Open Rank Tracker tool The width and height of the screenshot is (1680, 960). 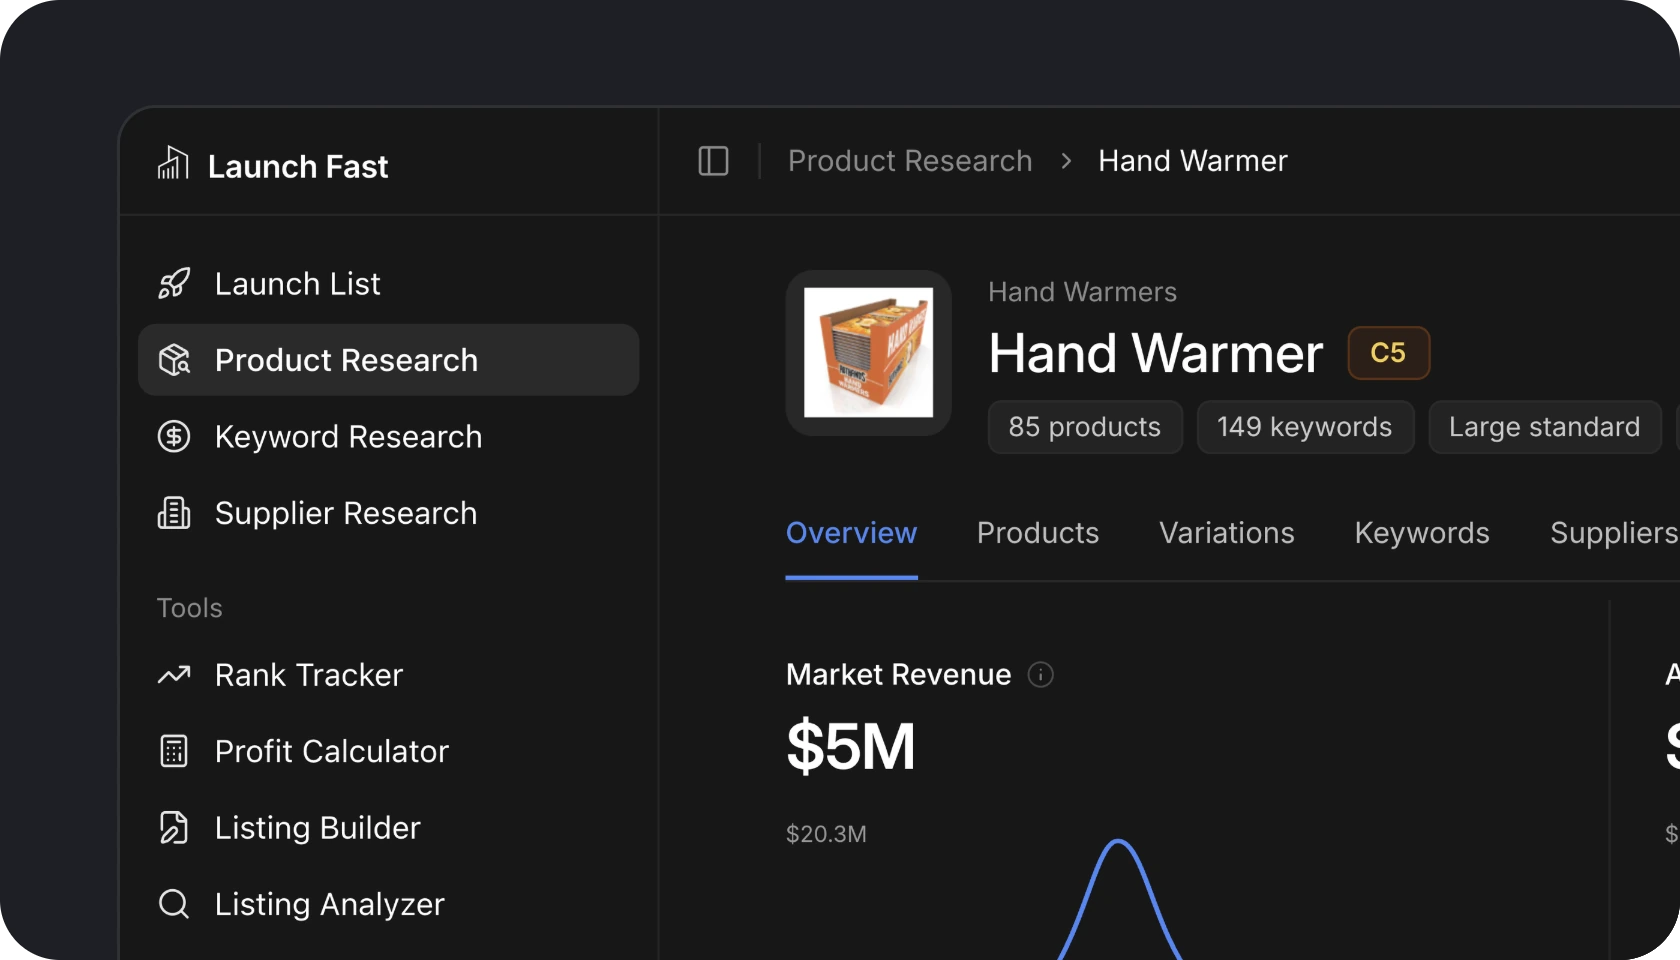tap(388, 675)
